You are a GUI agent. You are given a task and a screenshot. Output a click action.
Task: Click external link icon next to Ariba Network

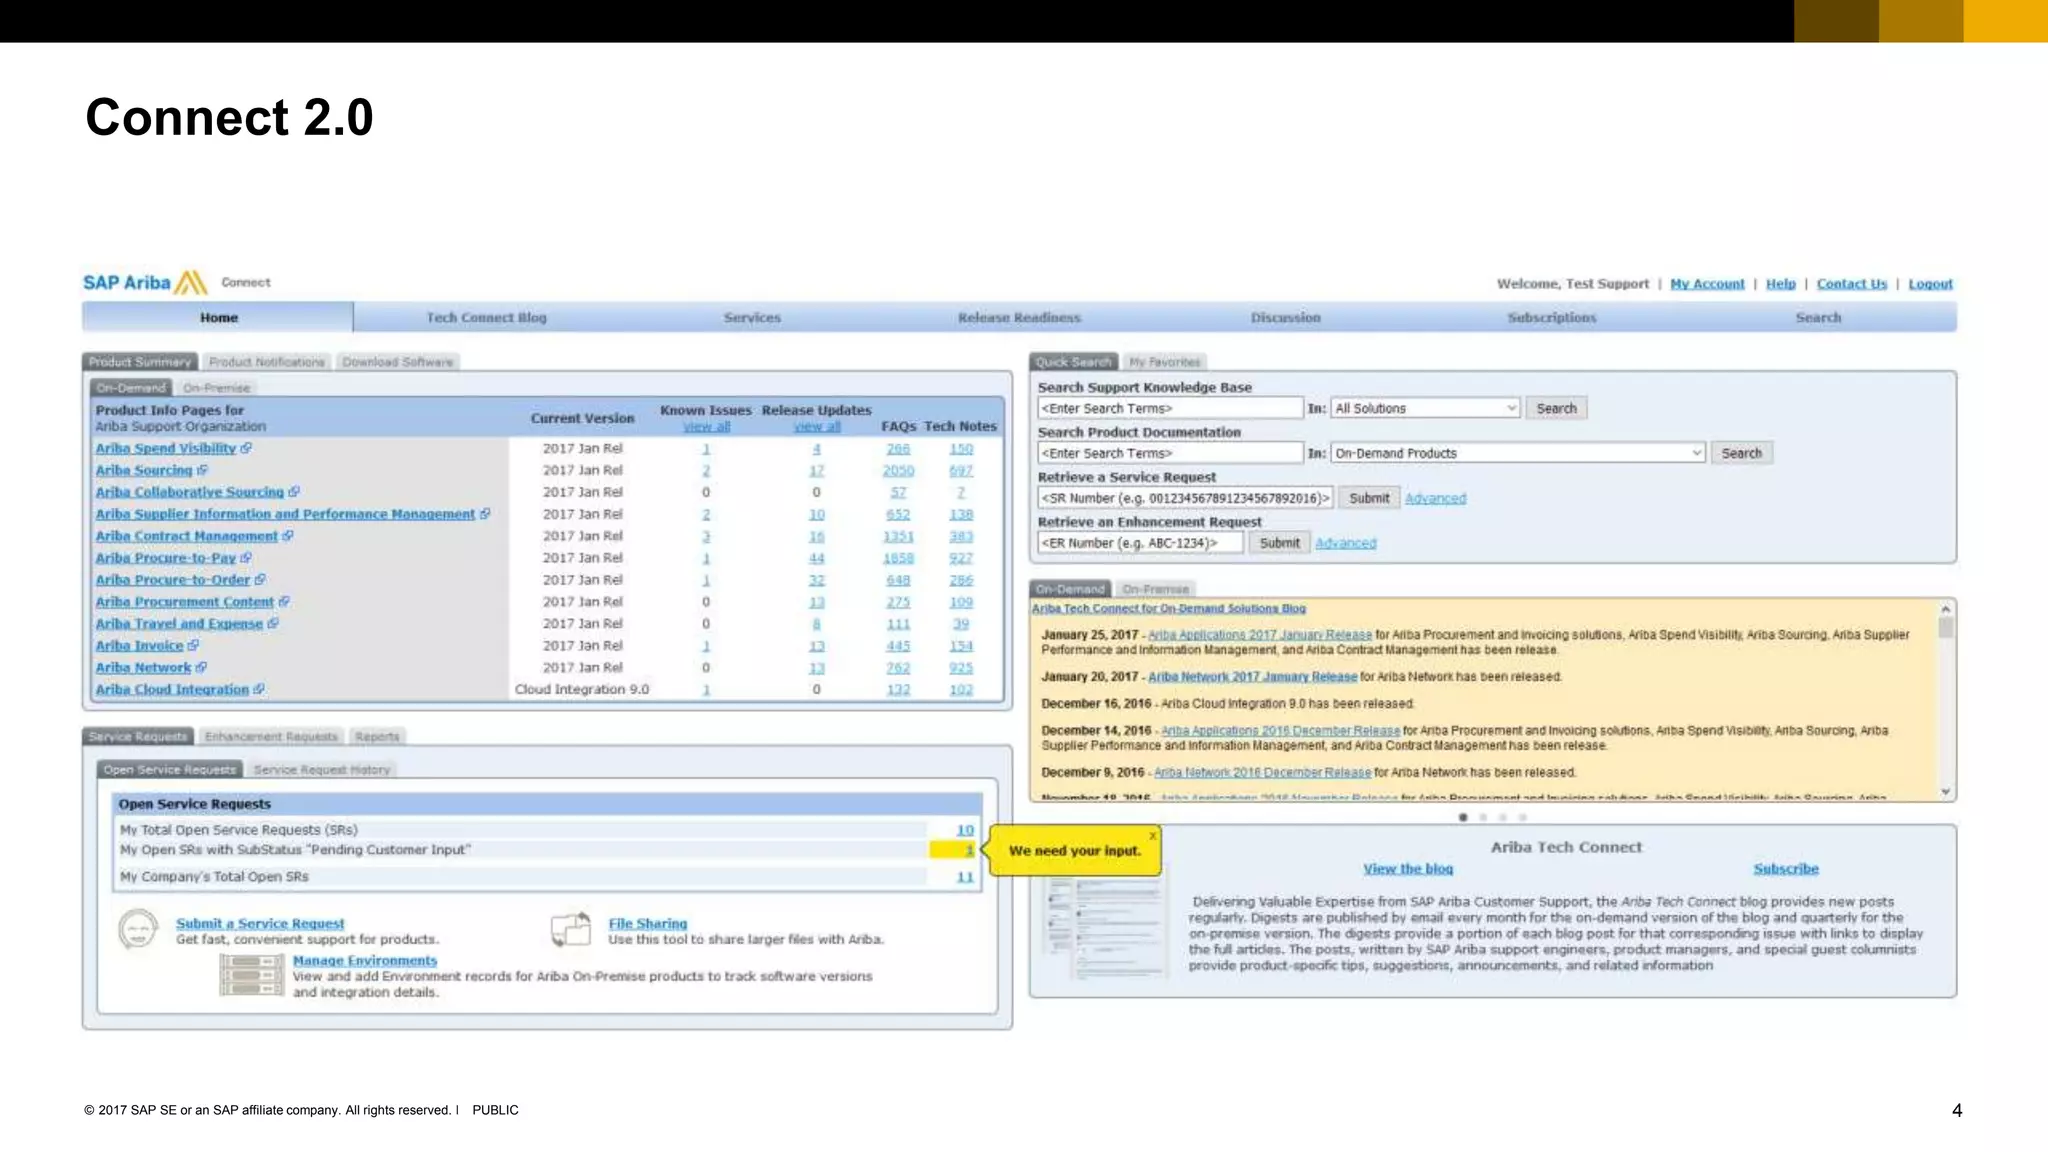202,667
